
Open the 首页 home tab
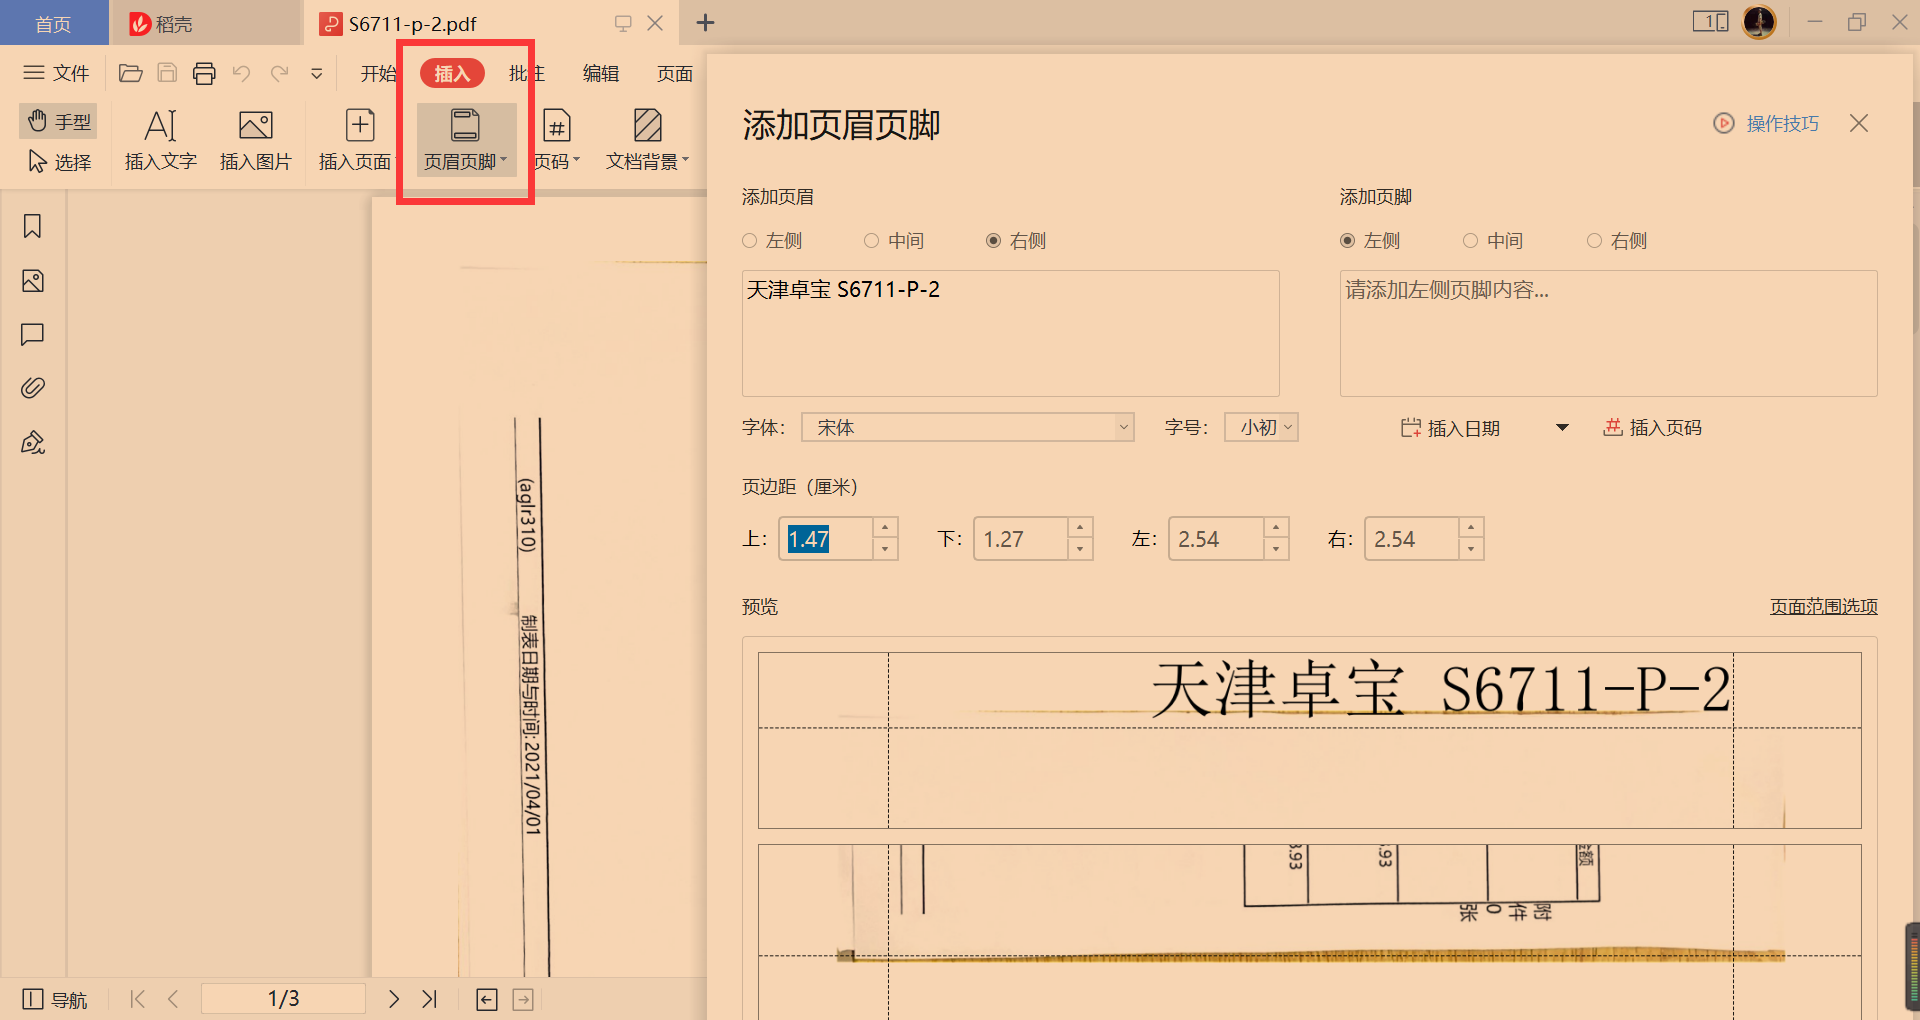click(54, 23)
